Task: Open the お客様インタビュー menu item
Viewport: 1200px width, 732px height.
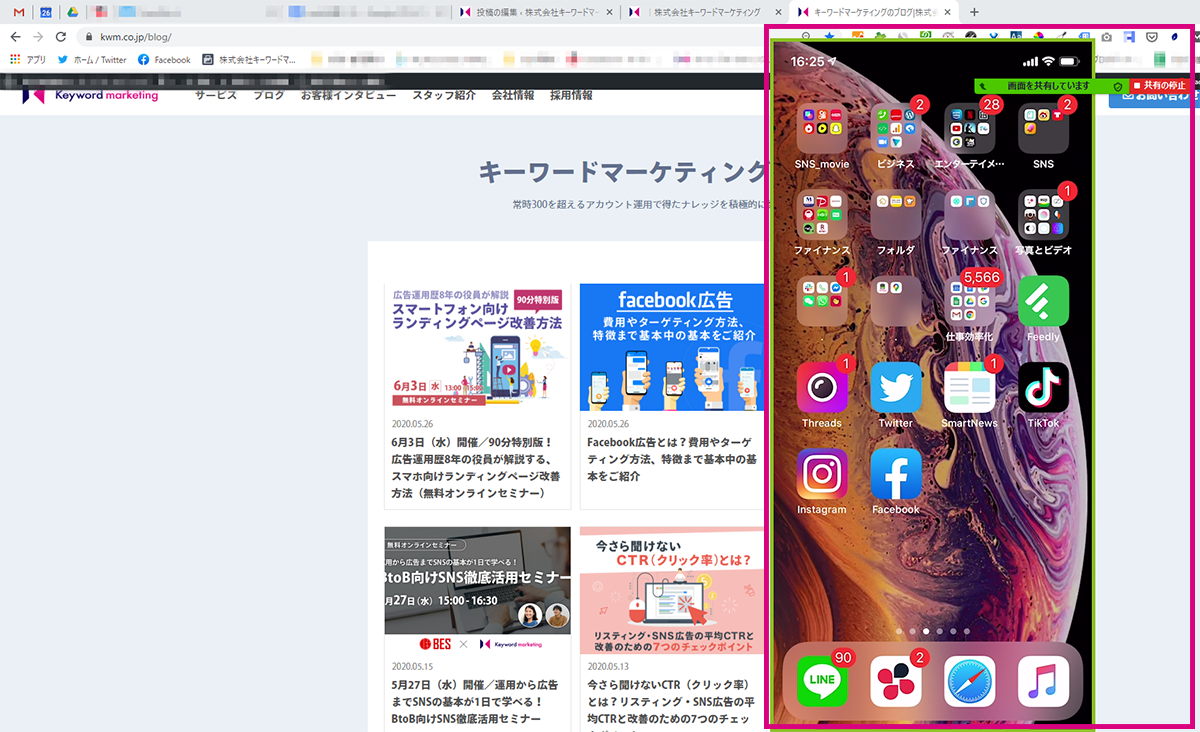Action: pos(349,95)
